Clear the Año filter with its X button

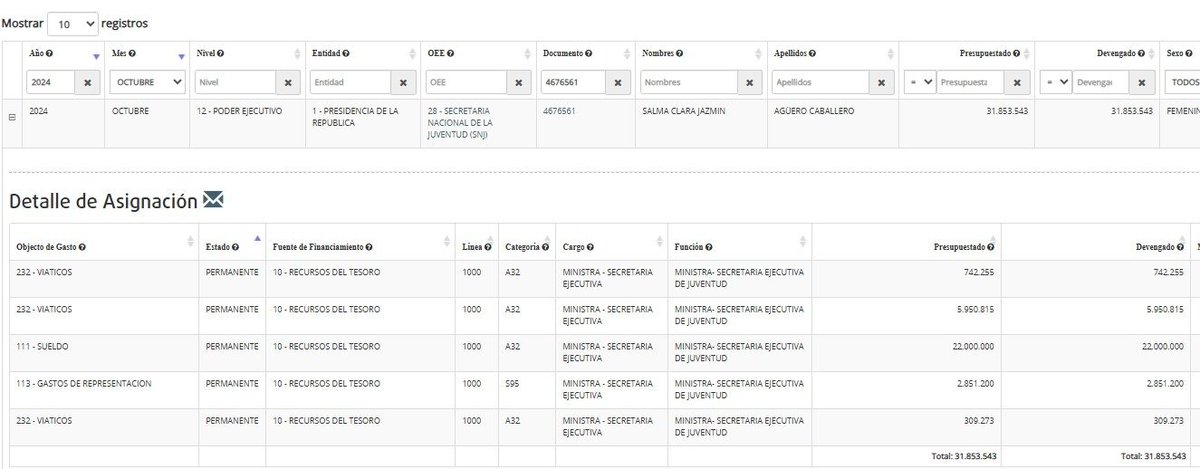[x=87, y=82]
